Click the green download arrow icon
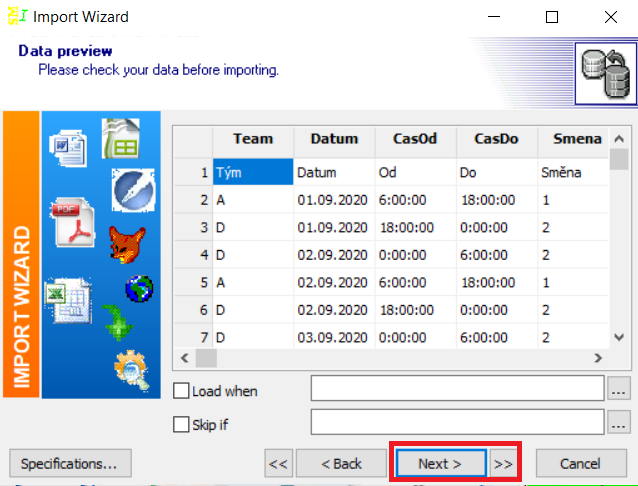Image resolution: width=638 pixels, height=486 pixels. (x=117, y=322)
